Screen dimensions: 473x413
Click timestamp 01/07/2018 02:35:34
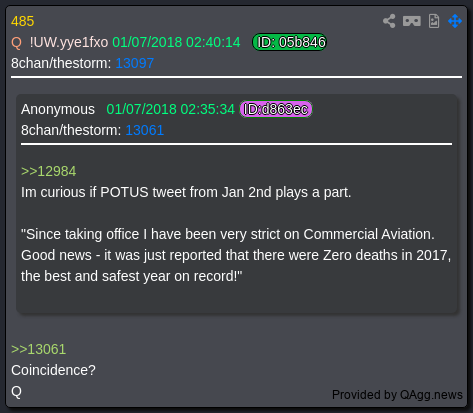point(171,109)
